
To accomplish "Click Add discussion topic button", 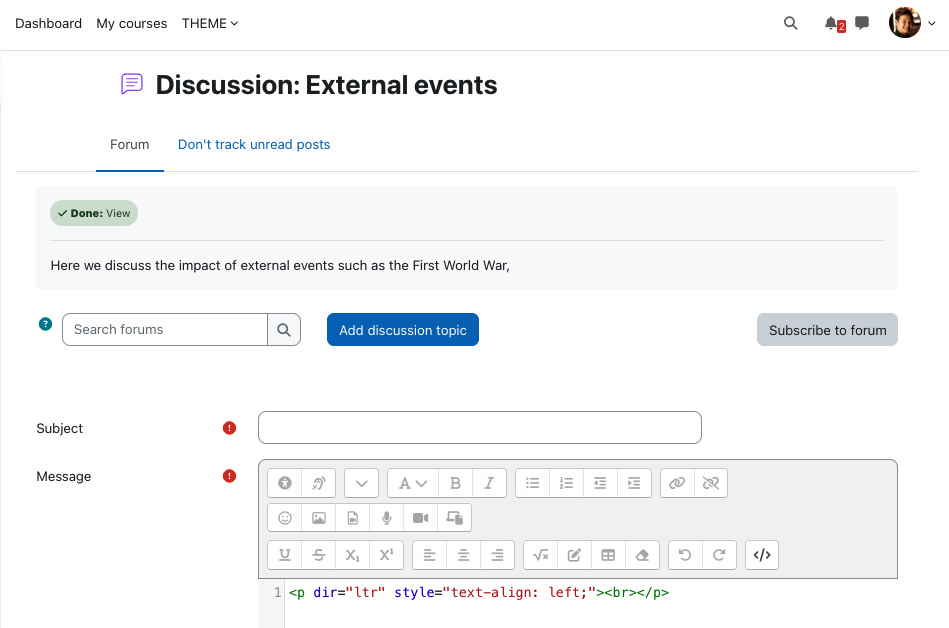I will click(402, 330).
